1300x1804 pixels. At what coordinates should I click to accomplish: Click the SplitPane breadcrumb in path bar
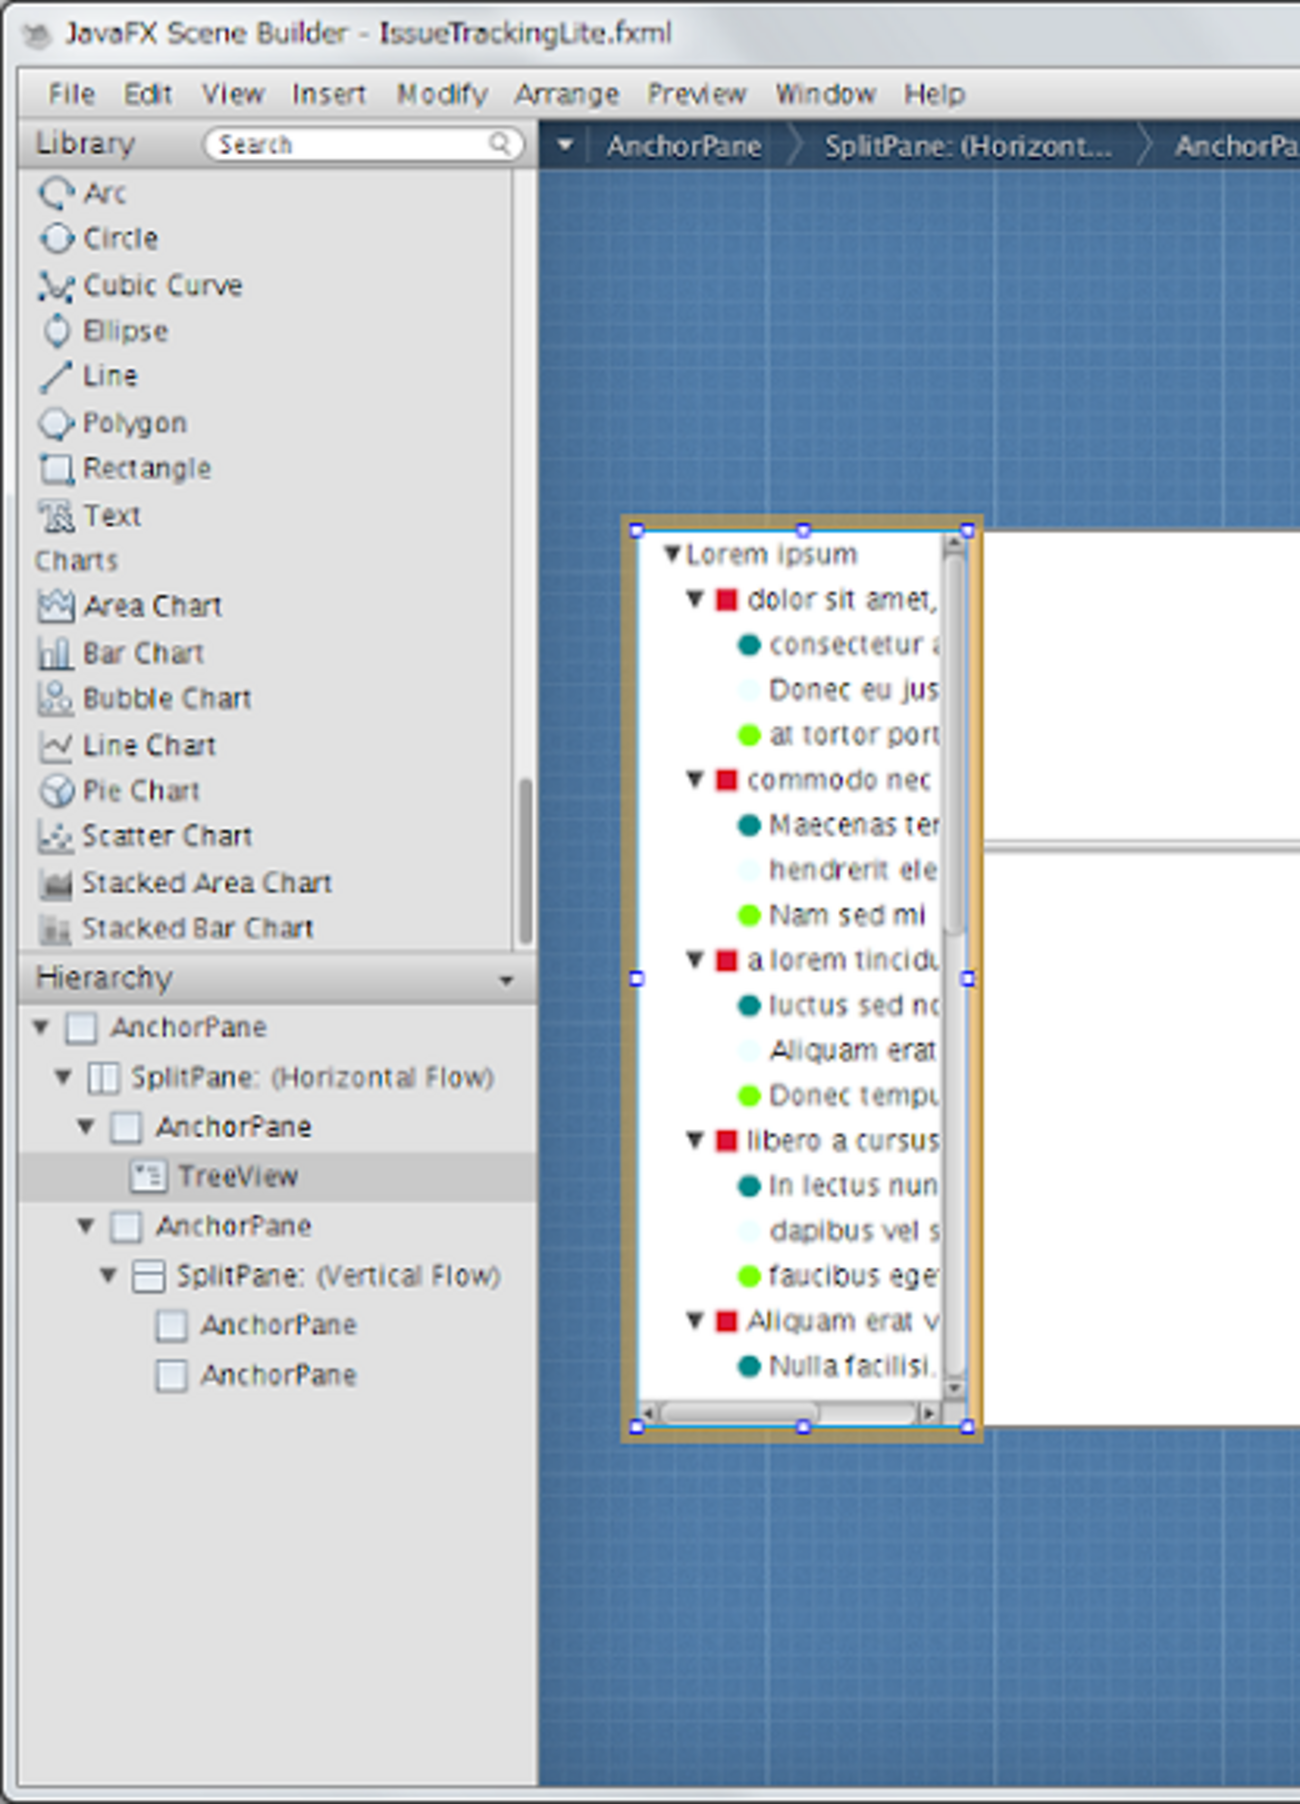967,146
